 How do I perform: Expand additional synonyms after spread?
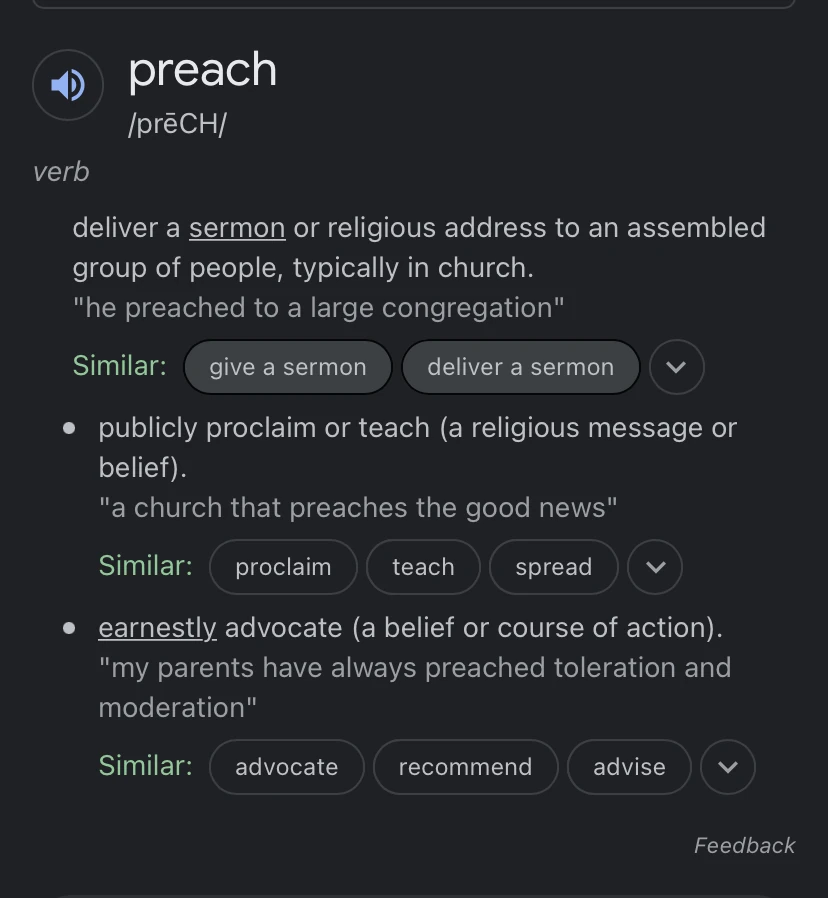coord(655,567)
